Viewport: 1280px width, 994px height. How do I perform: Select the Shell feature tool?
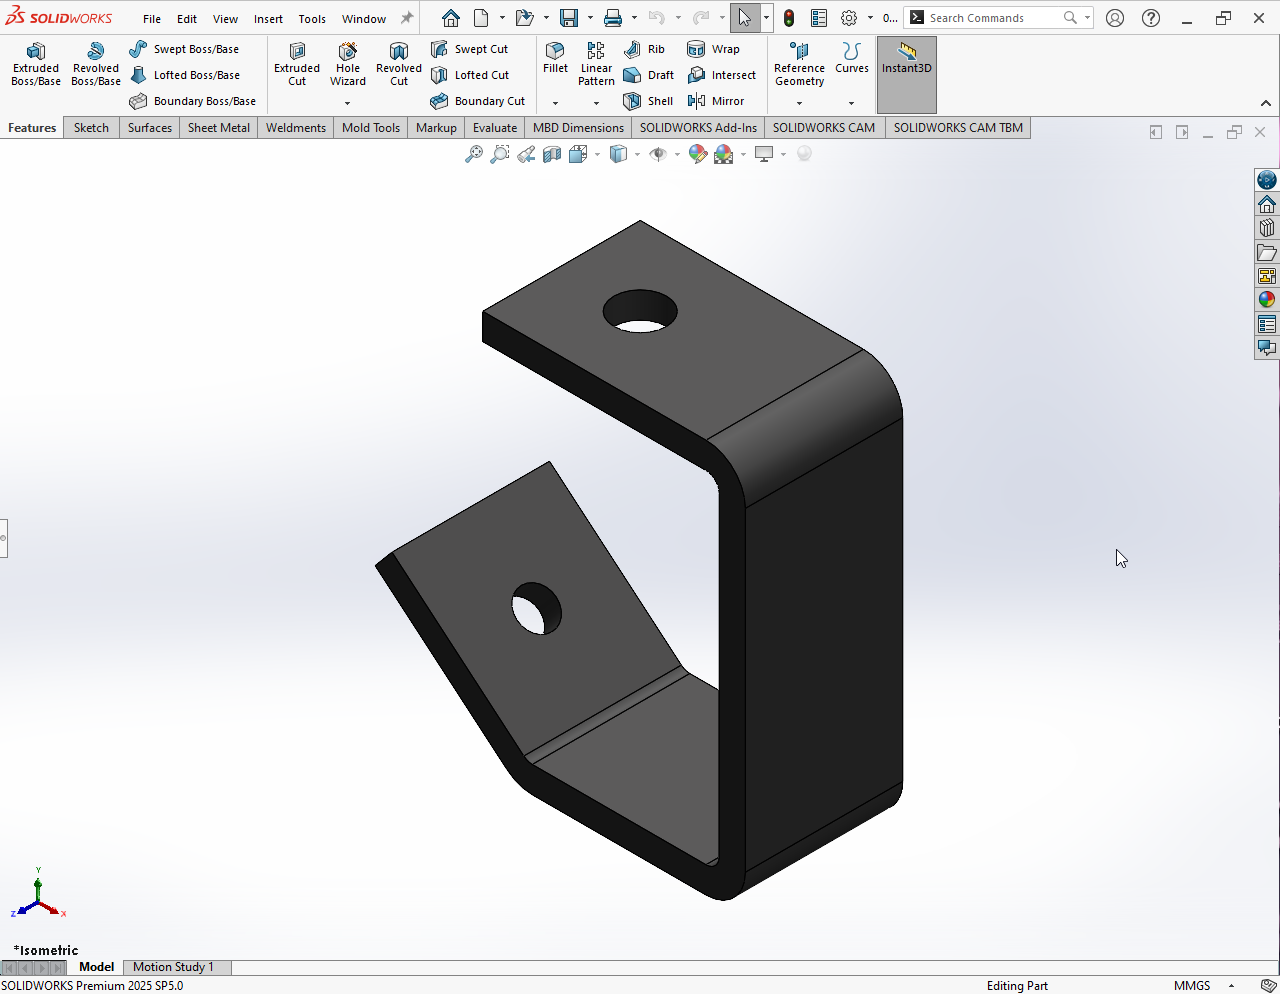coord(648,101)
